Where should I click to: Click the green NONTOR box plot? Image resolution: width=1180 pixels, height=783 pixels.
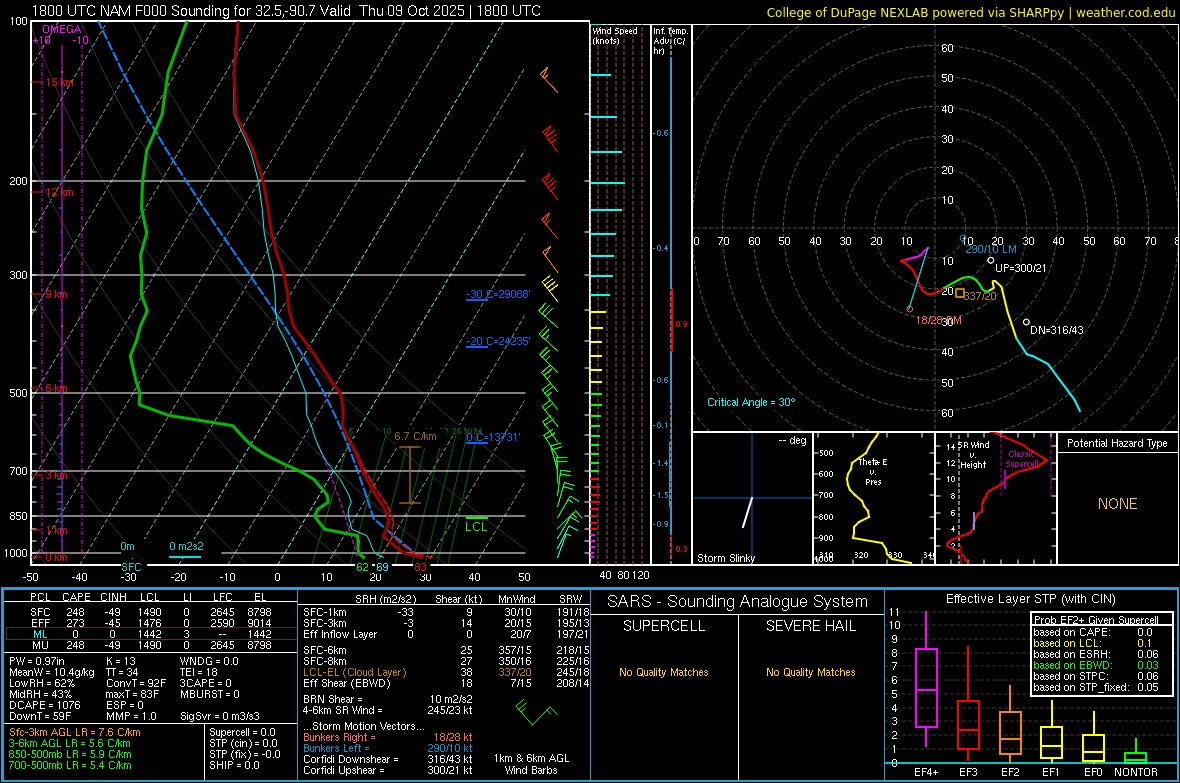[1135, 753]
